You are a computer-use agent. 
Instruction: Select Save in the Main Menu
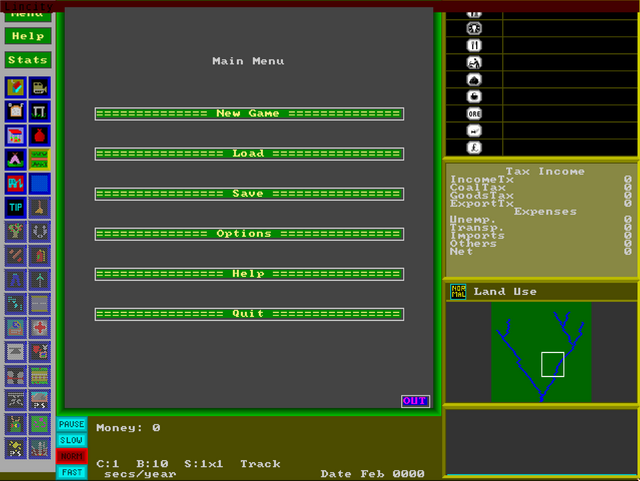pos(249,194)
